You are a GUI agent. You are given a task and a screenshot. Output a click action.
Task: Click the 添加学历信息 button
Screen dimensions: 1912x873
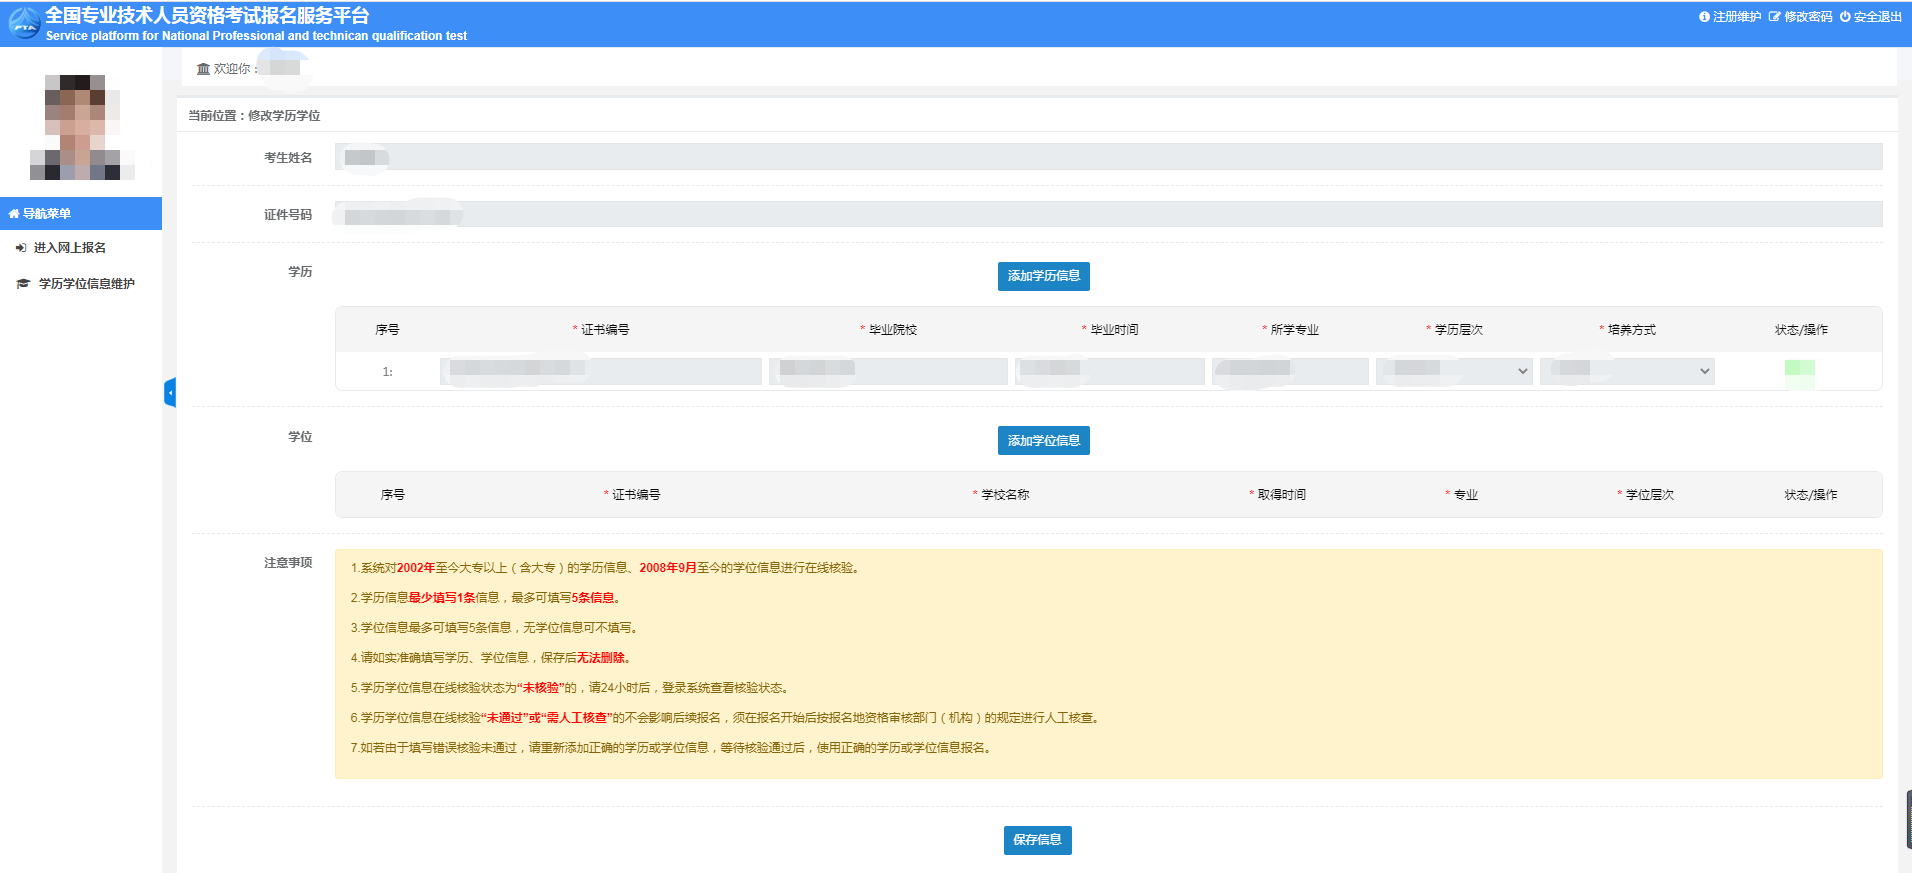pos(1043,276)
